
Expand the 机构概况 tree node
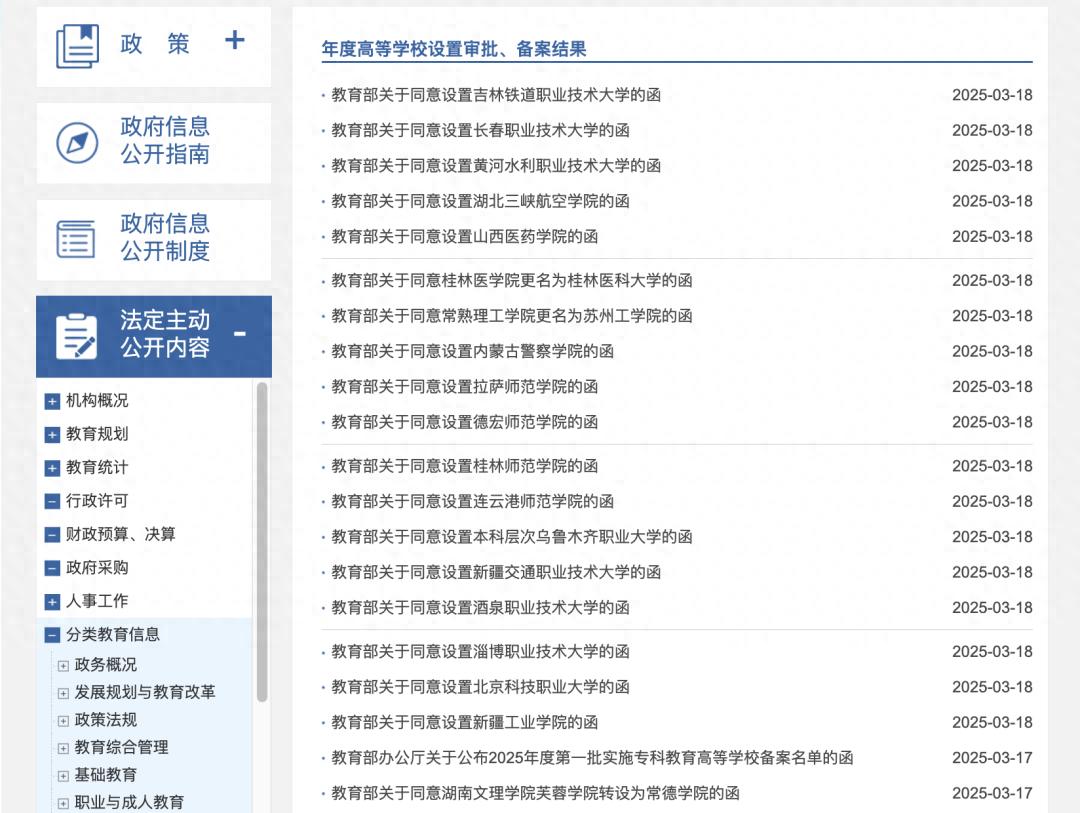[x=53, y=401]
